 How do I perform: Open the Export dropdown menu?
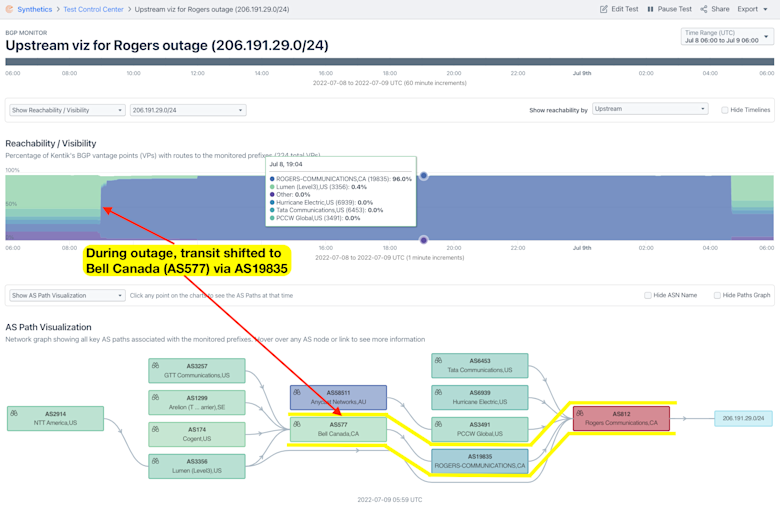pos(752,9)
